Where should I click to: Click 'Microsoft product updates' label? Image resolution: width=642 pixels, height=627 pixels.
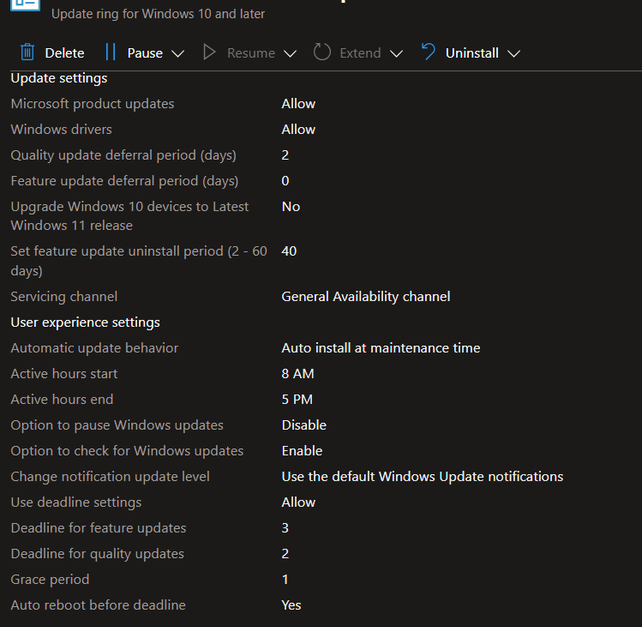[93, 104]
